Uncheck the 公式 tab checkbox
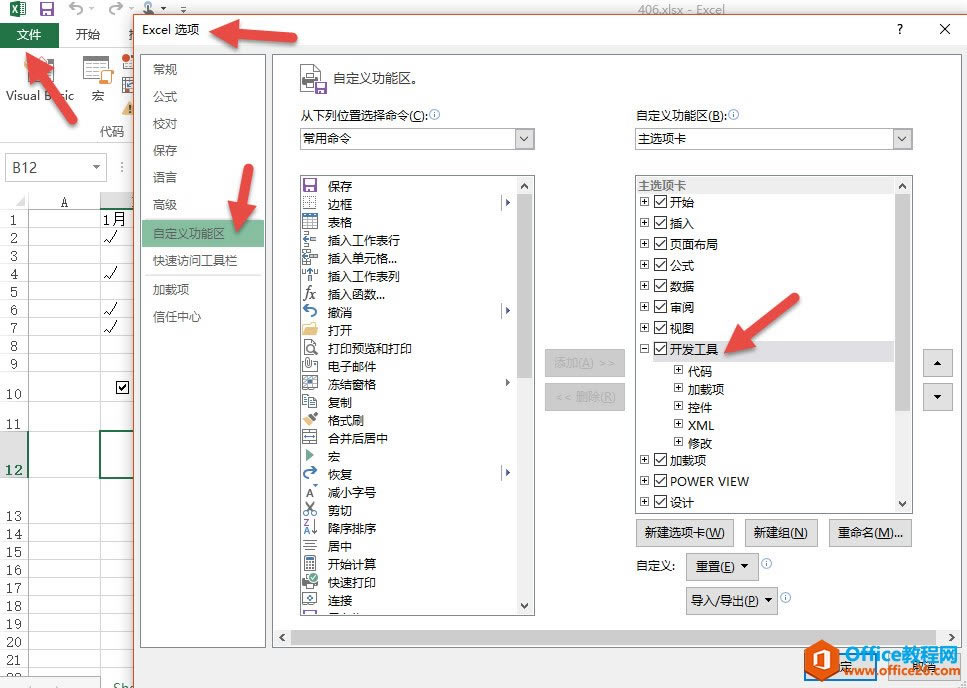The height and width of the screenshot is (688, 967). tap(660, 264)
